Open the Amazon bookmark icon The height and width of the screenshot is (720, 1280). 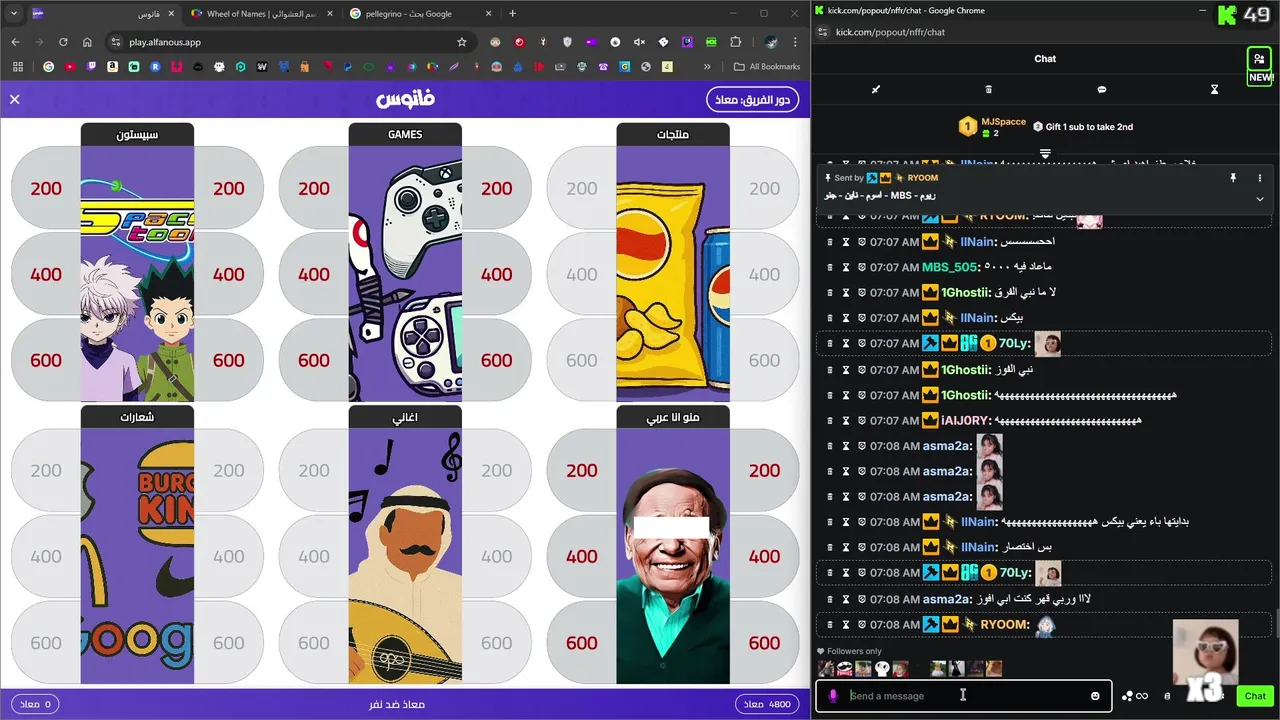[113, 67]
